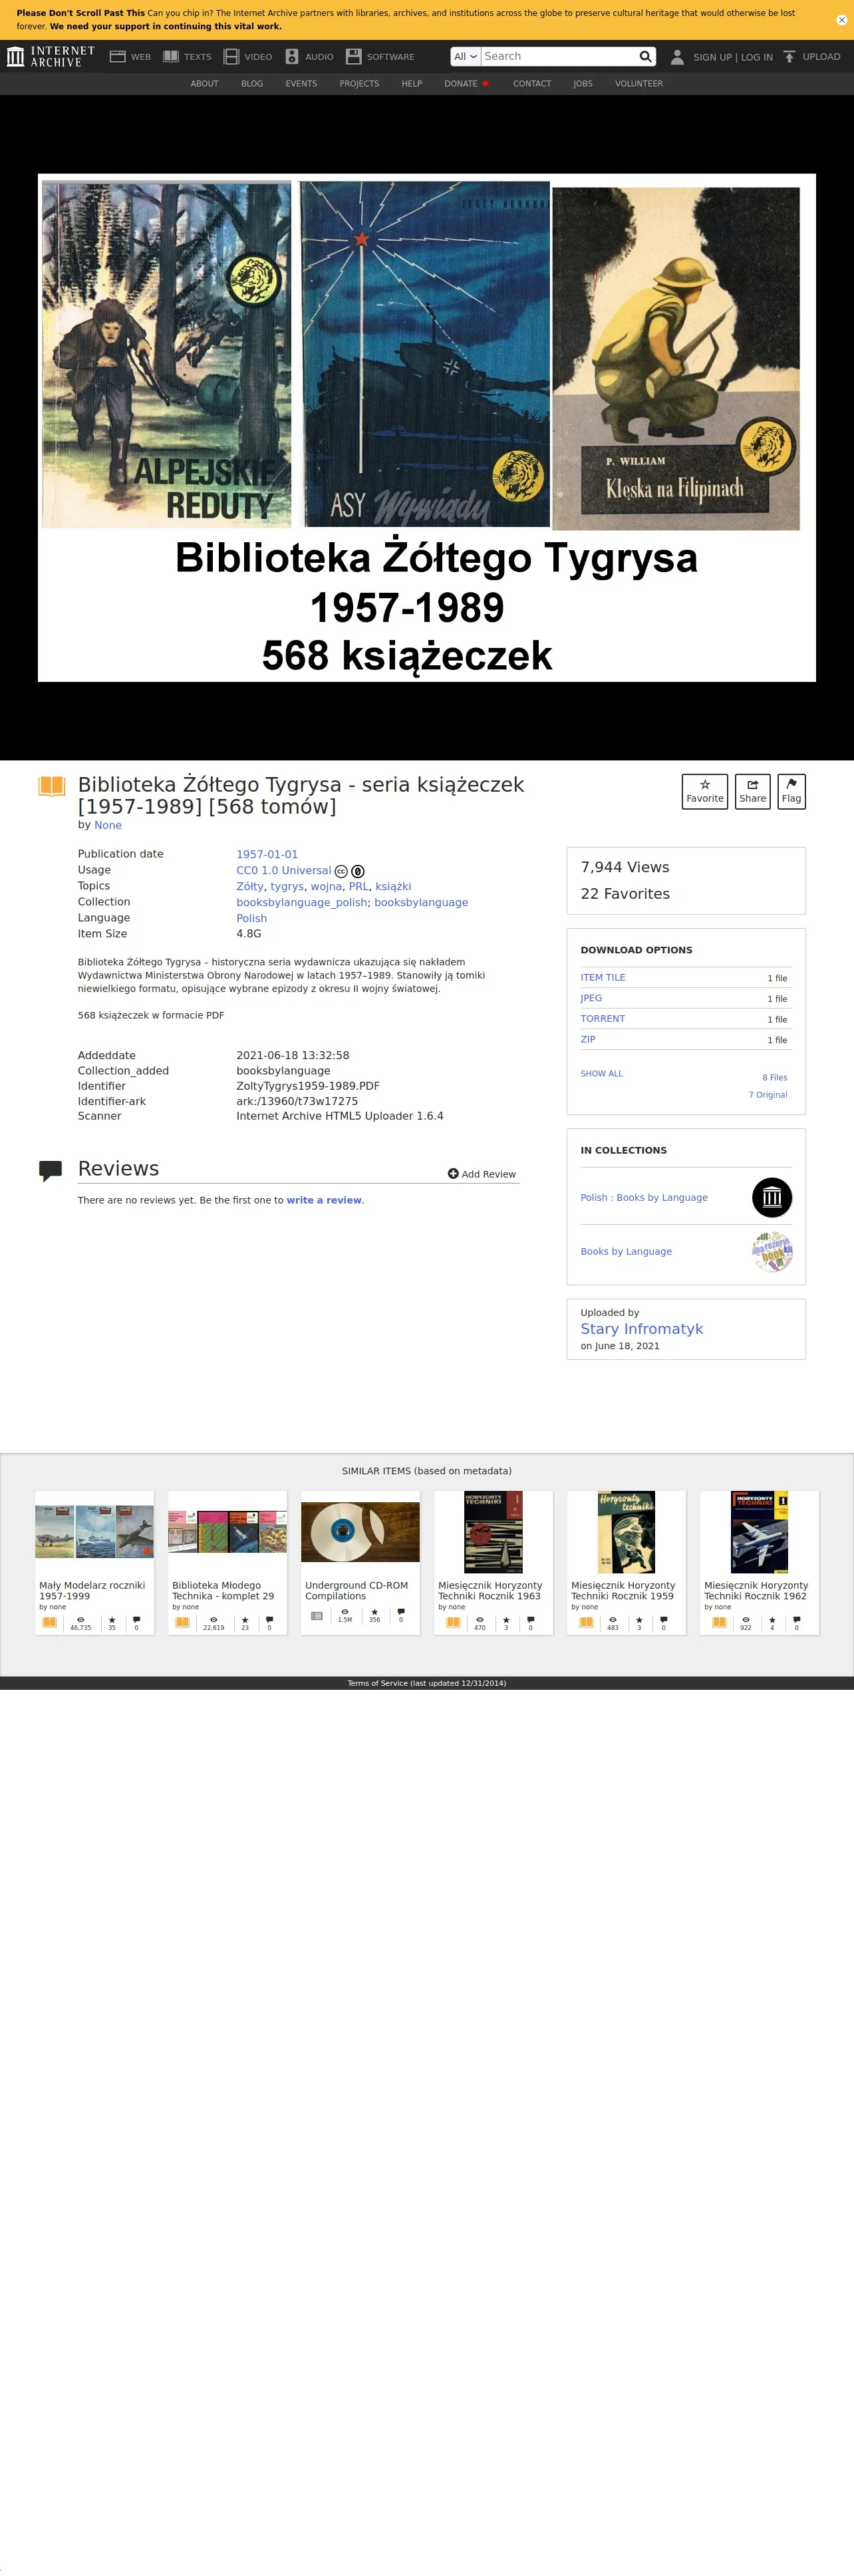
Task: Open the booksbylanguage_polish collection link
Action: click(x=302, y=902)
